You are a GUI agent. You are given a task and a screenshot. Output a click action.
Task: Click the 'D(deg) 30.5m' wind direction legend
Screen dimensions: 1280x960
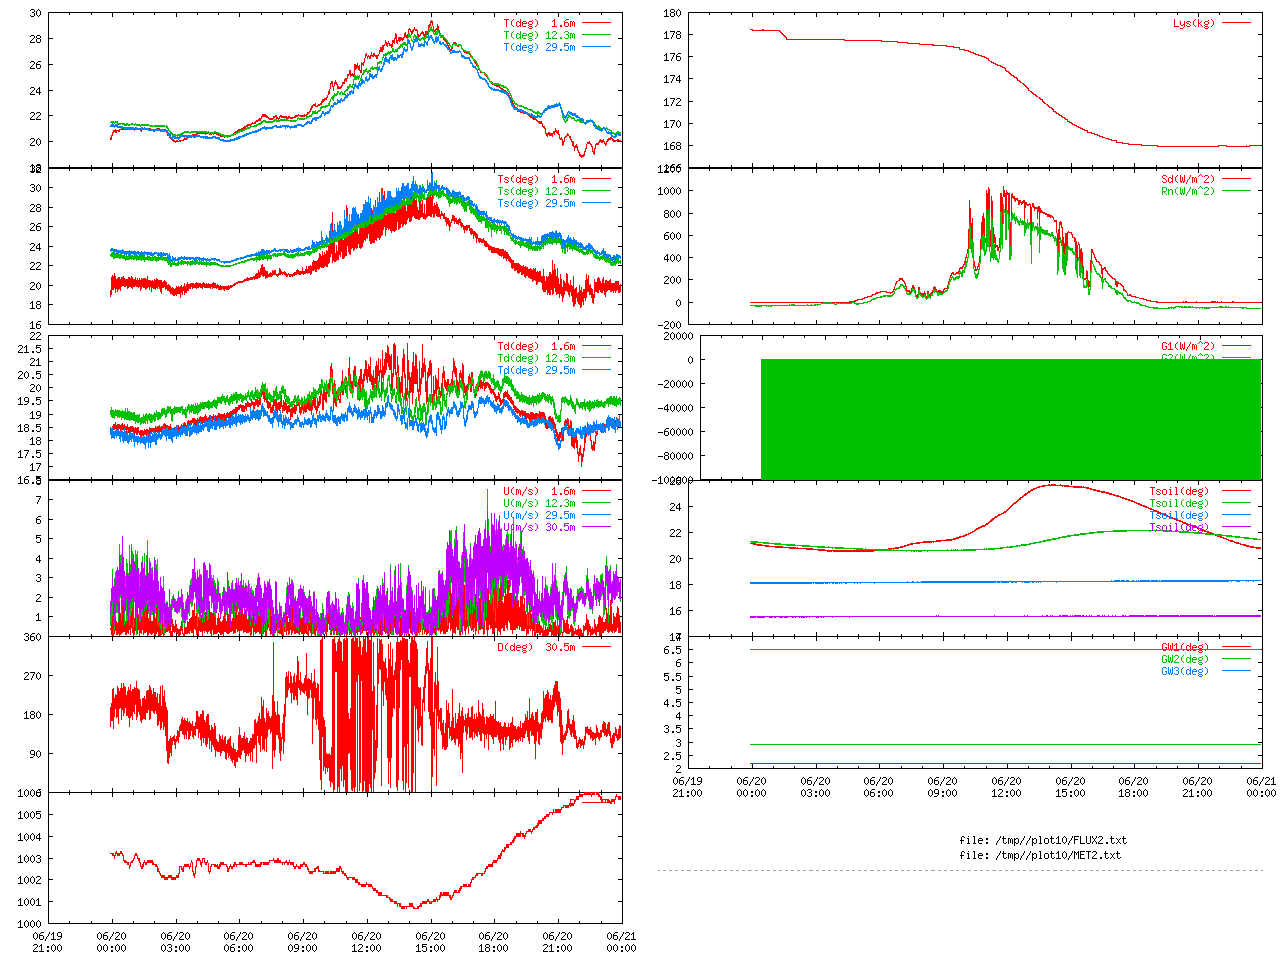click(537, 647)
